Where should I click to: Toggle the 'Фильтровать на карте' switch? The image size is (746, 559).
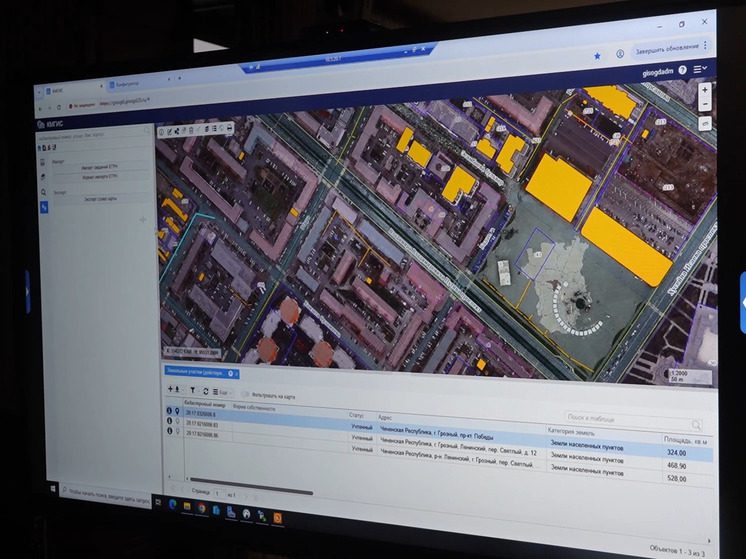(x=246, y=396)
